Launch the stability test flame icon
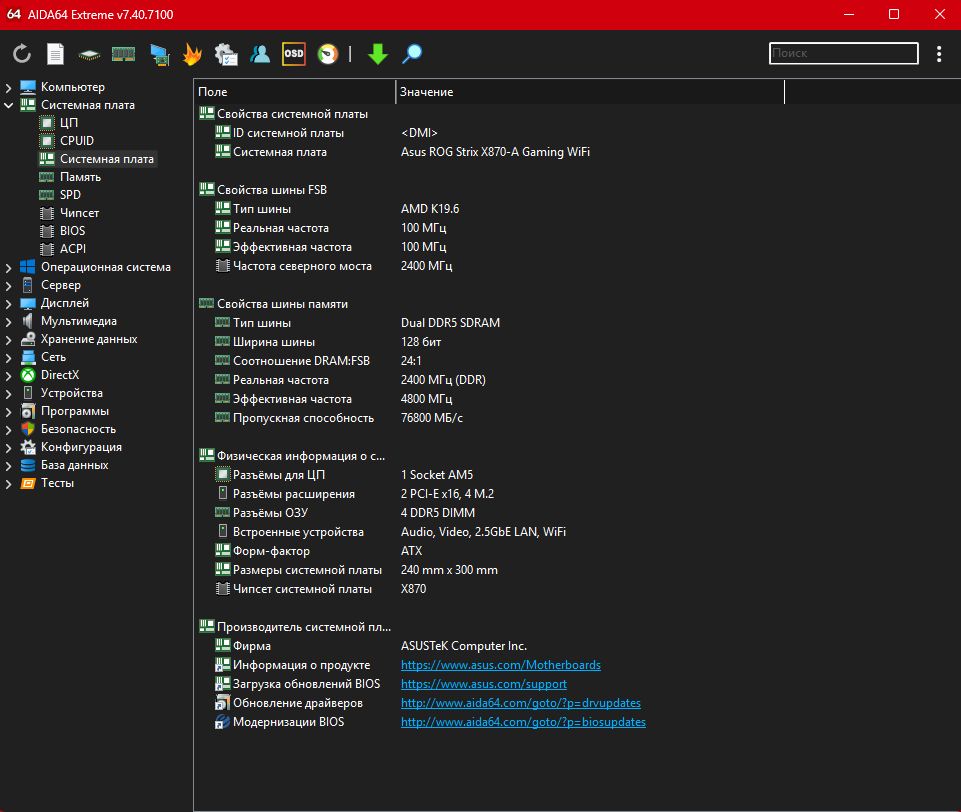The height and width of the screenshot is (812, 961). 192,54
